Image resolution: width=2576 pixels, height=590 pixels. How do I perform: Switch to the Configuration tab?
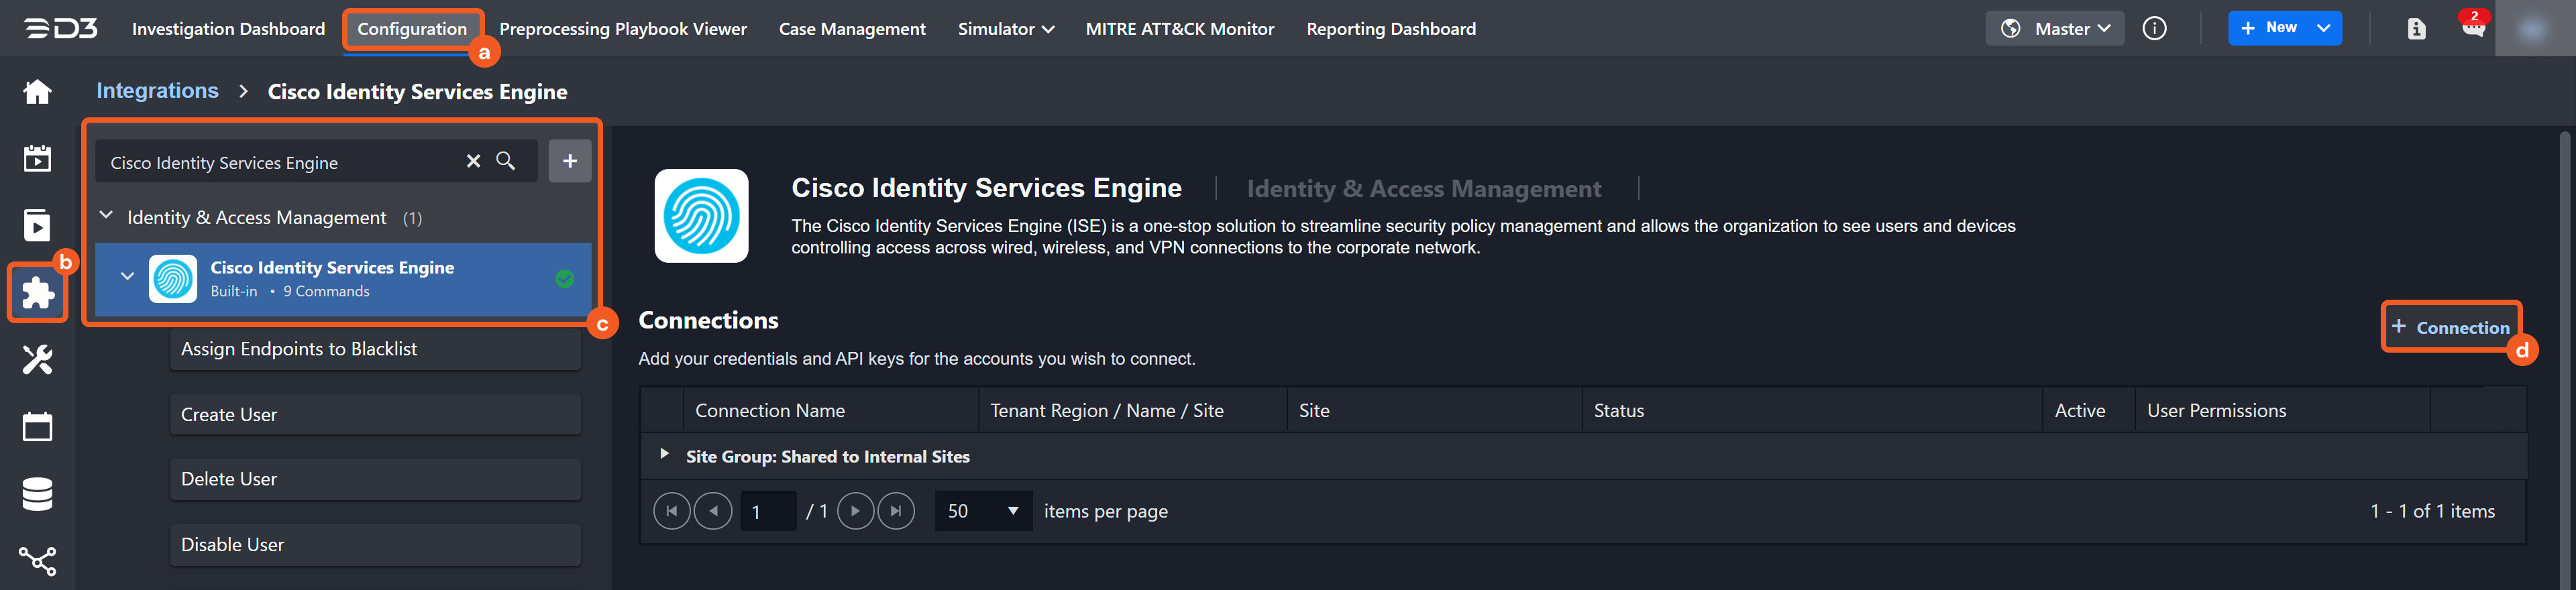pyautogui.click(x=412, y=29)
